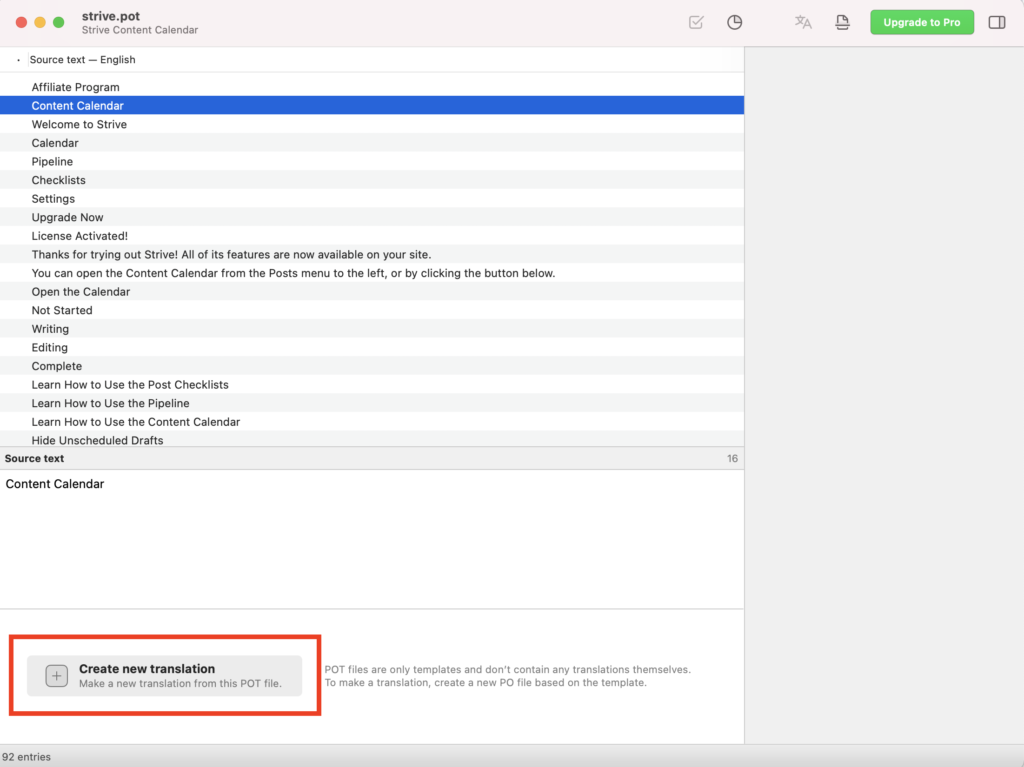Viewport: 1024px width, 767px height.
Task: Select Learn How to Use the Content Calendar
Action: 372,422
